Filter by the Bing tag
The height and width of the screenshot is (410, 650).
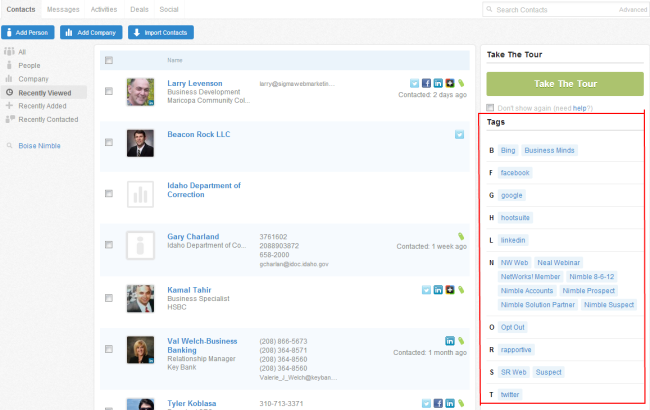(x=508, y=150)
